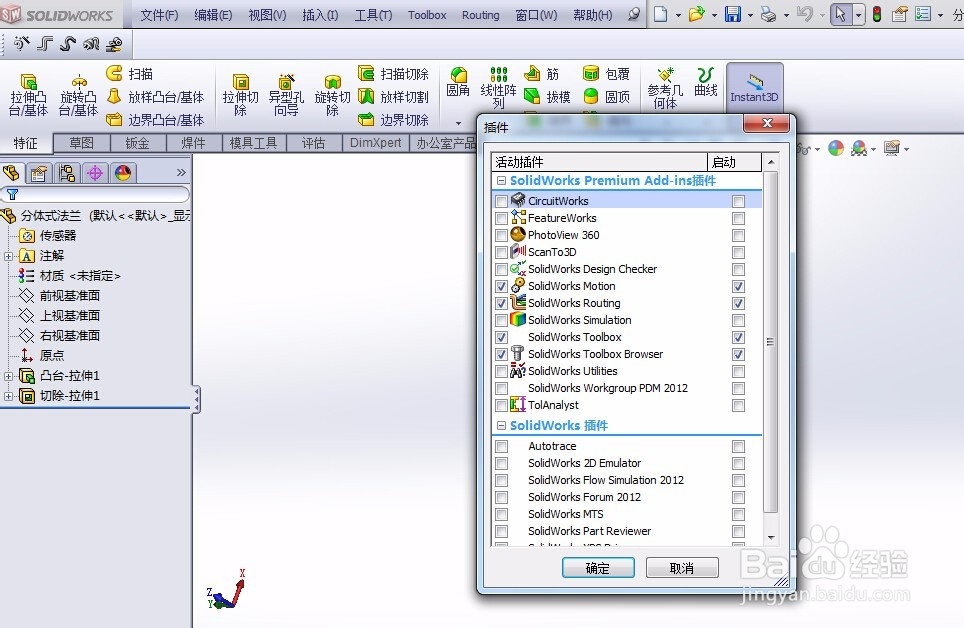The height and width of the screenshot is (628, 964).
Task: Click the feature tree filter field
Action: pos(95,194)
